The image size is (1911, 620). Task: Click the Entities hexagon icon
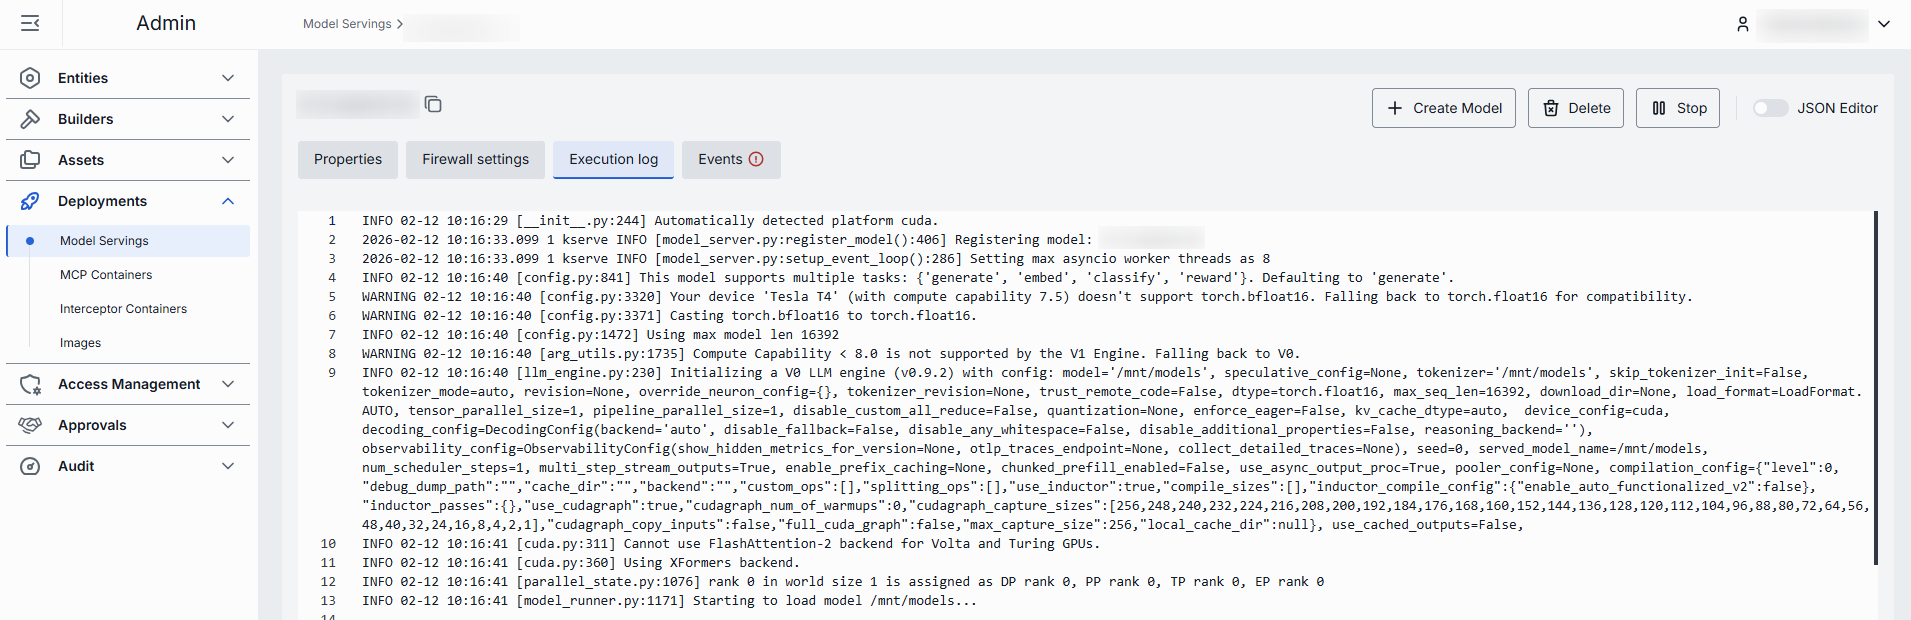tap(30, 78)
